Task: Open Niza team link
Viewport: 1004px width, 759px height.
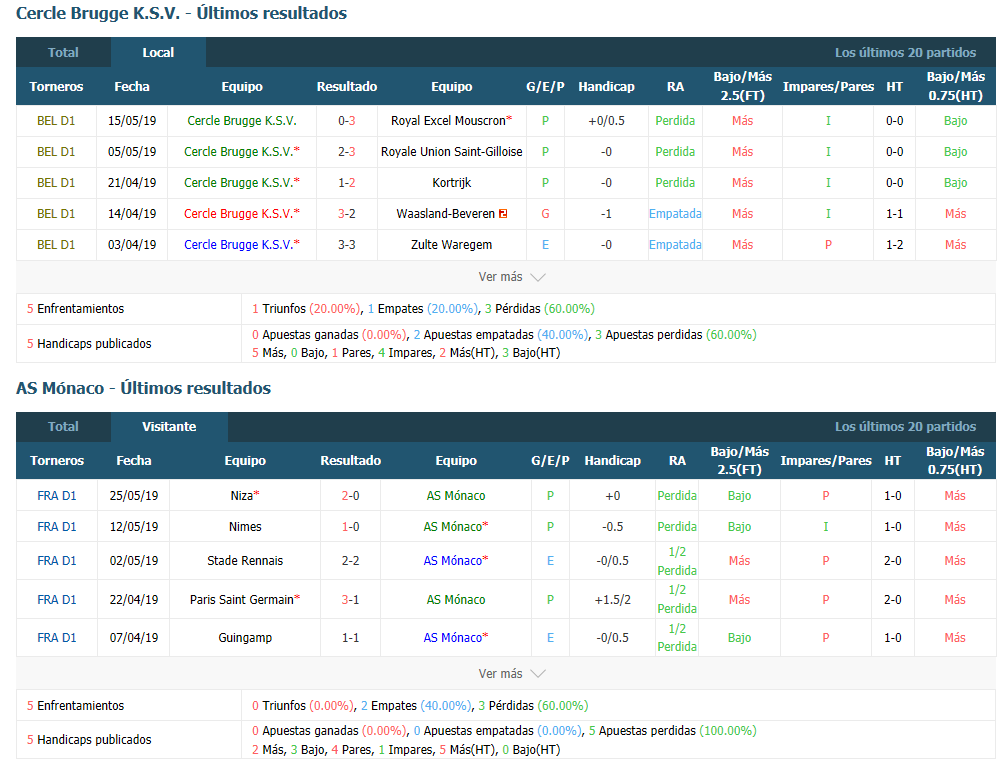Action: (241, 496)
